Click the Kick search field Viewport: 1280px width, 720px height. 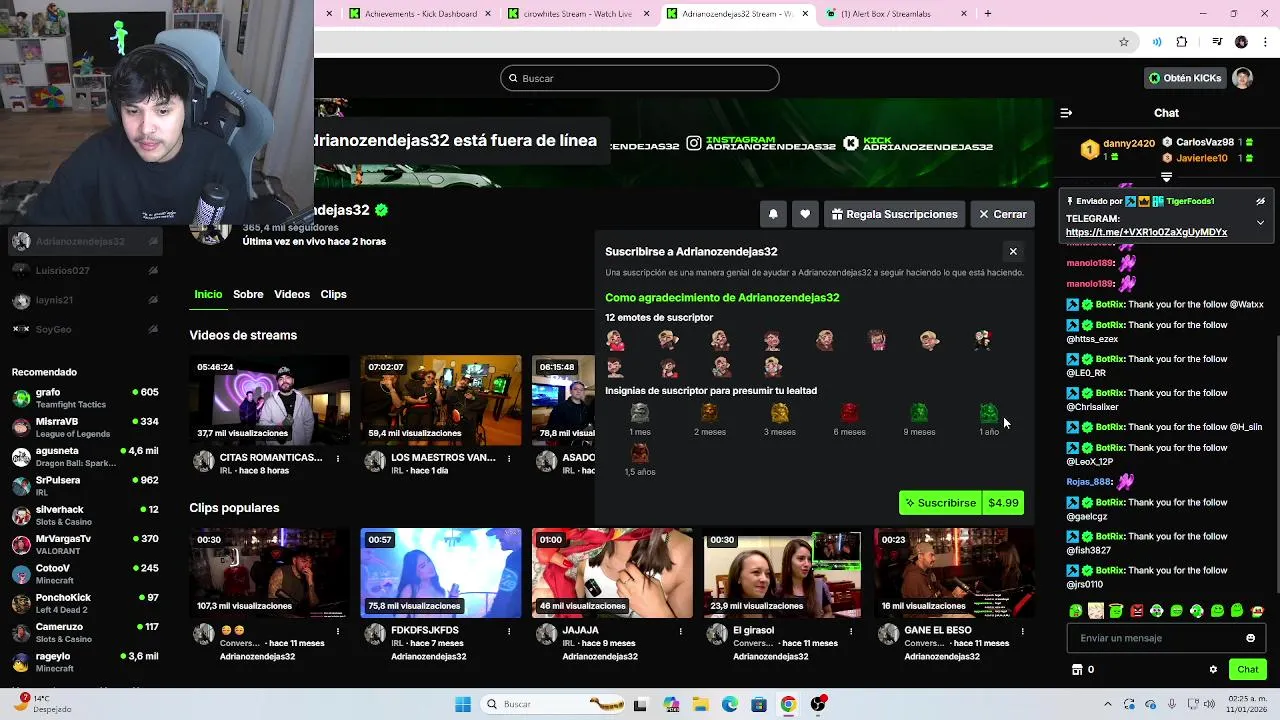click(640, 78)
